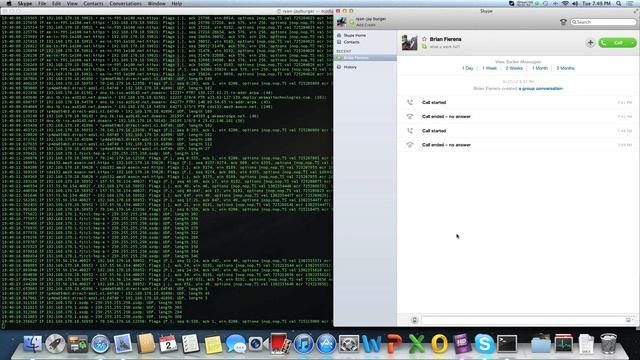Show earlier messages from 1 Day
640x360 pixels.
(467, 68)
